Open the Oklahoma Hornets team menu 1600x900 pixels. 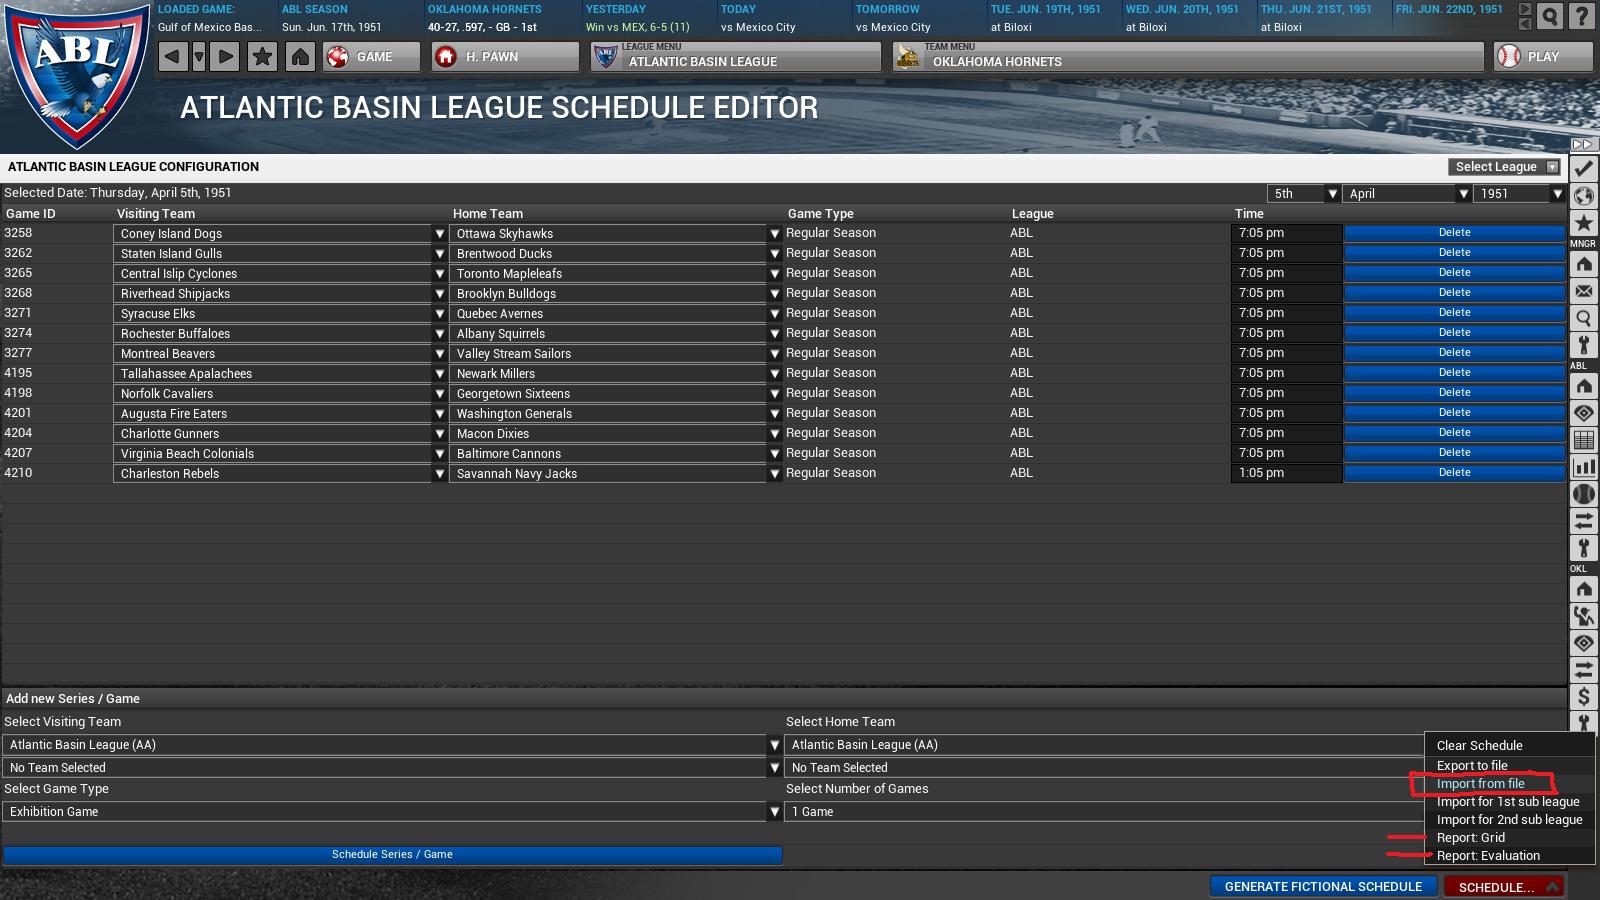click(x=1188, y=57)
